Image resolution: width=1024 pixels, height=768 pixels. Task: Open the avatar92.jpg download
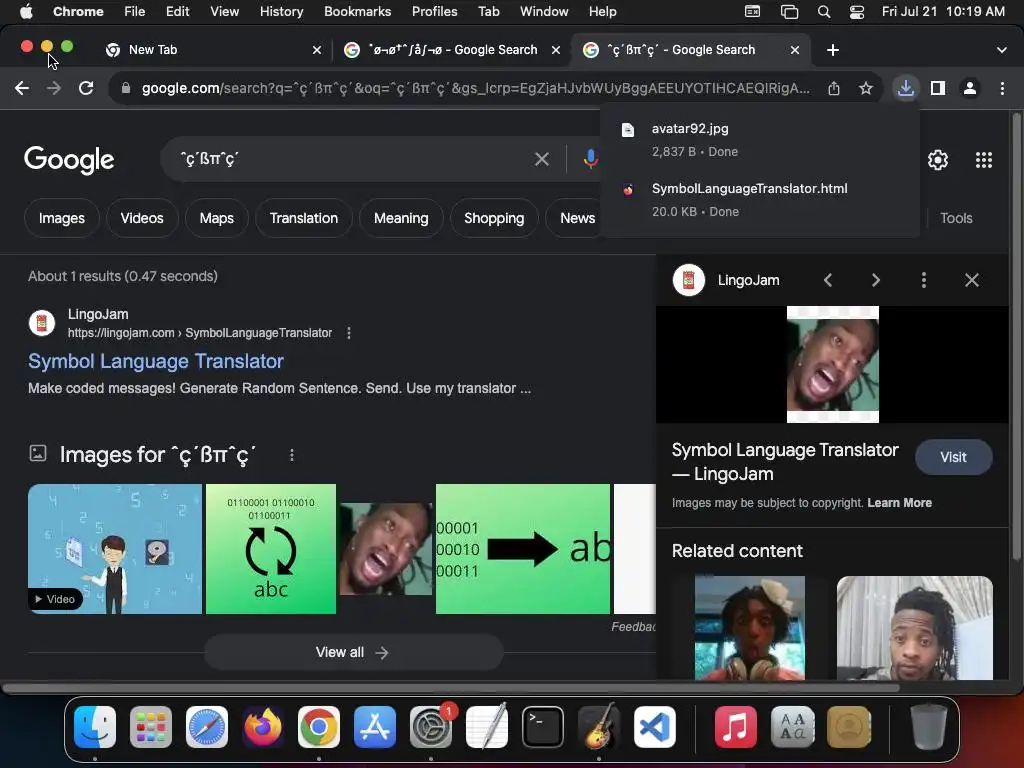tap(760, 140)
